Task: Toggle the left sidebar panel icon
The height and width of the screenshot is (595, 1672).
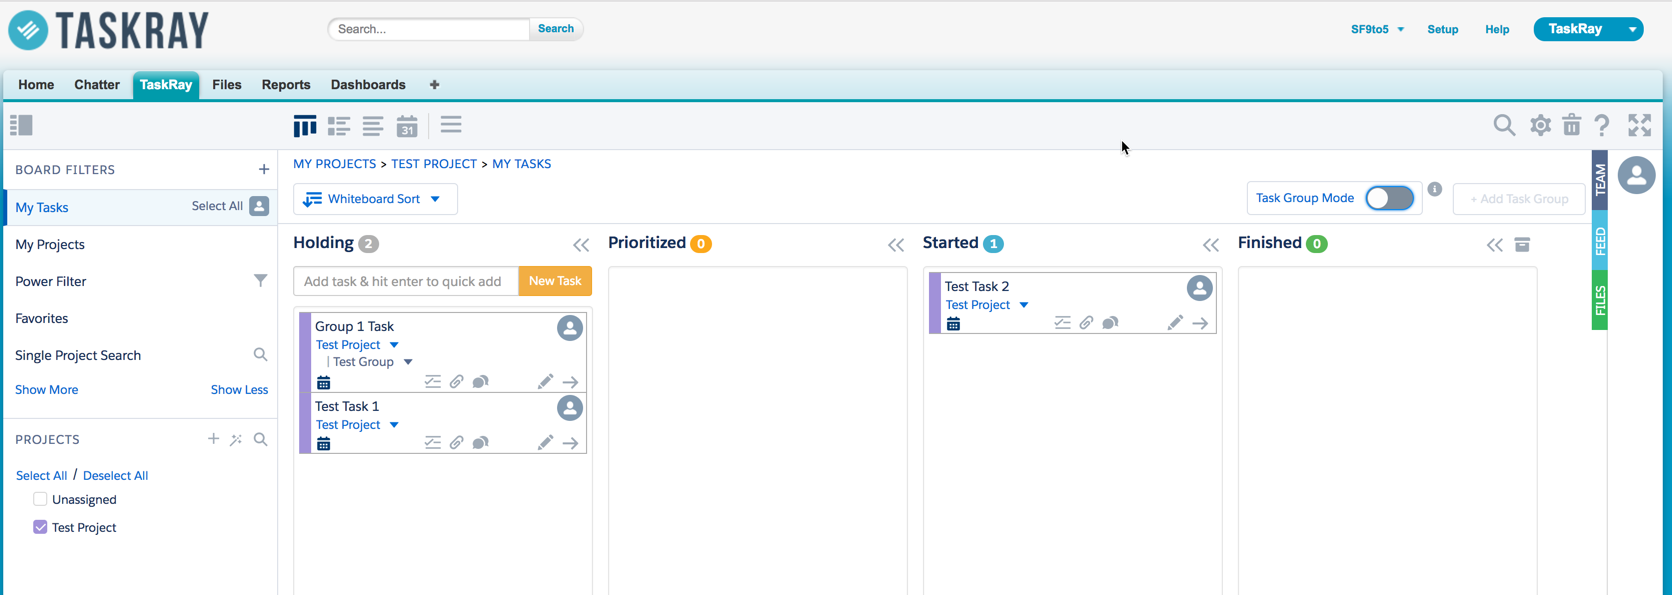Action: [21, 125]
